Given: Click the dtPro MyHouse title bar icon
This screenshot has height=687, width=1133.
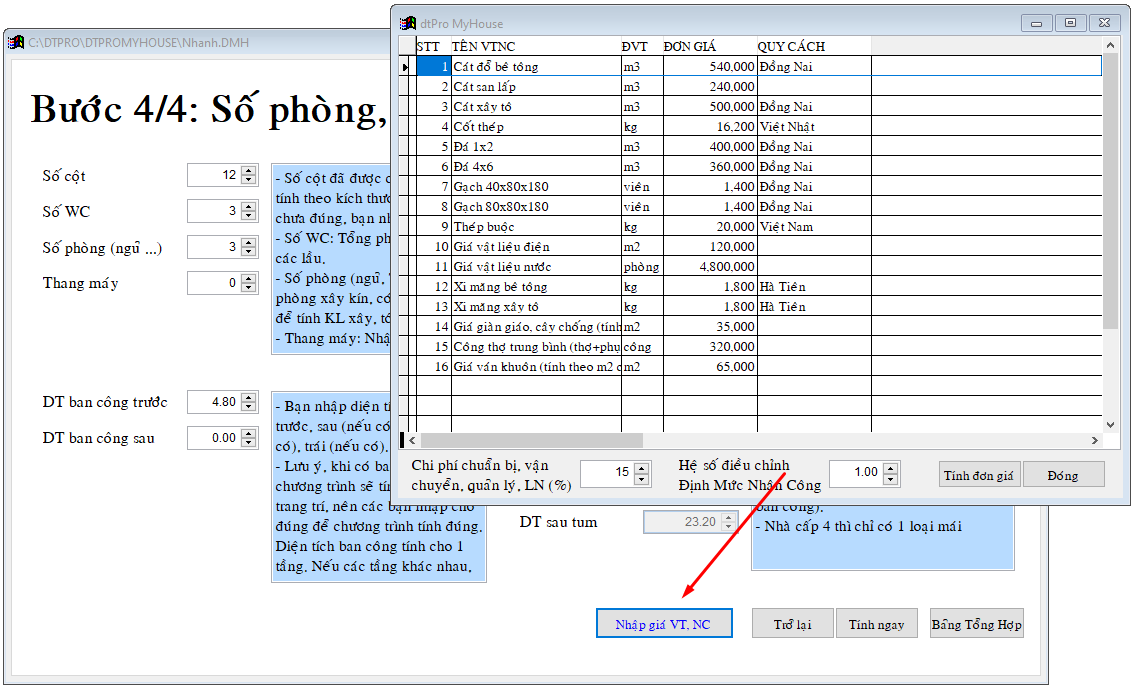Looking at the screenshot, I should pyautogui.click(x=408, y=23).
